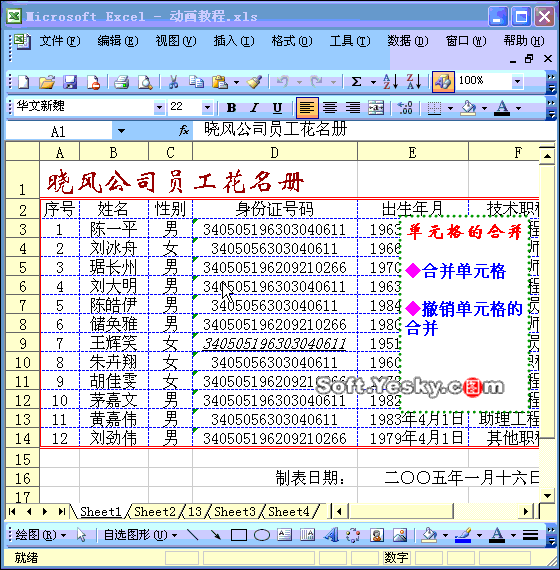
Task: Switch to the Sheet2 tab
Action: click(155, 511)
